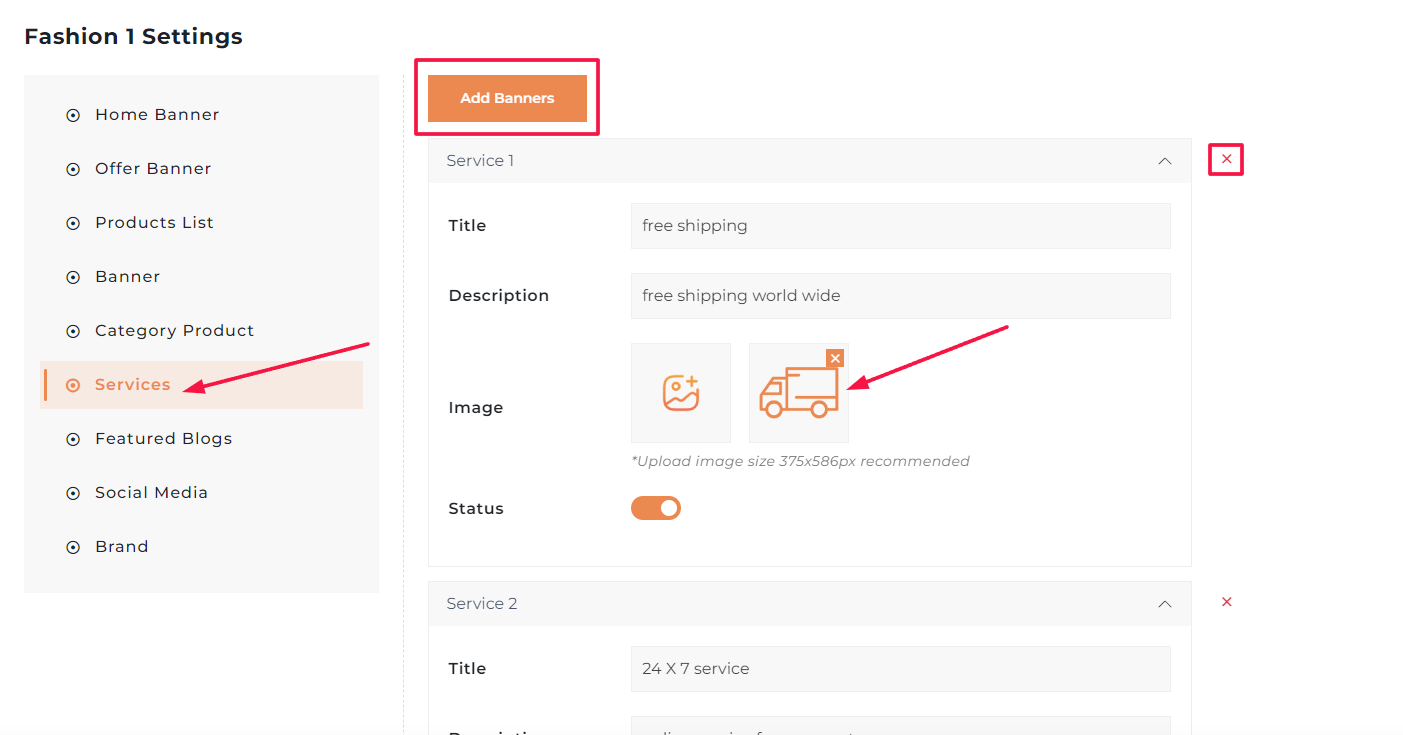Open the Featured Blogs settings section
This screenshot has width=1403, height=735.
click(x=163, y=439)
